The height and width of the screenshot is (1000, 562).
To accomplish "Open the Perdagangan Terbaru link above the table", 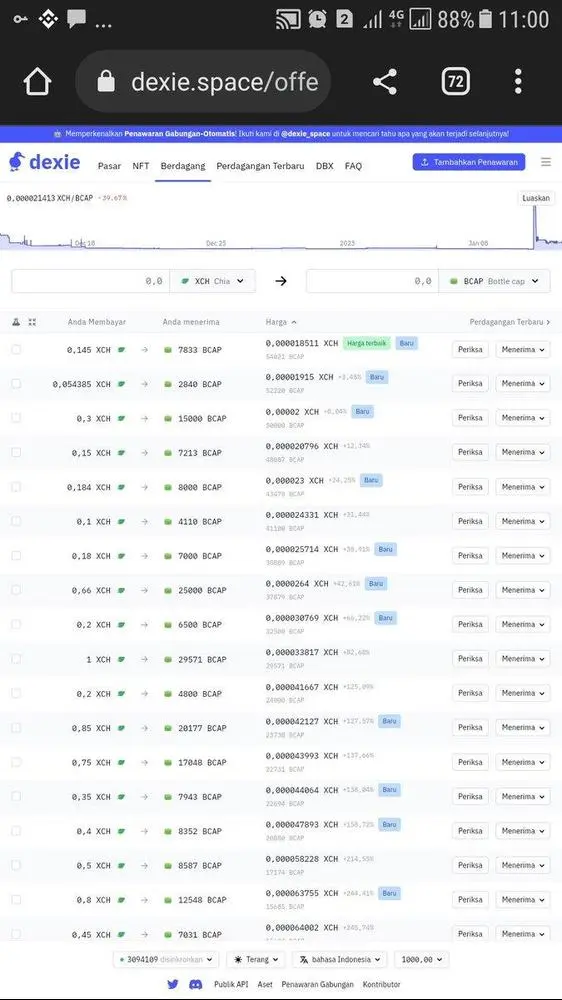I will [x=510, y=322].
